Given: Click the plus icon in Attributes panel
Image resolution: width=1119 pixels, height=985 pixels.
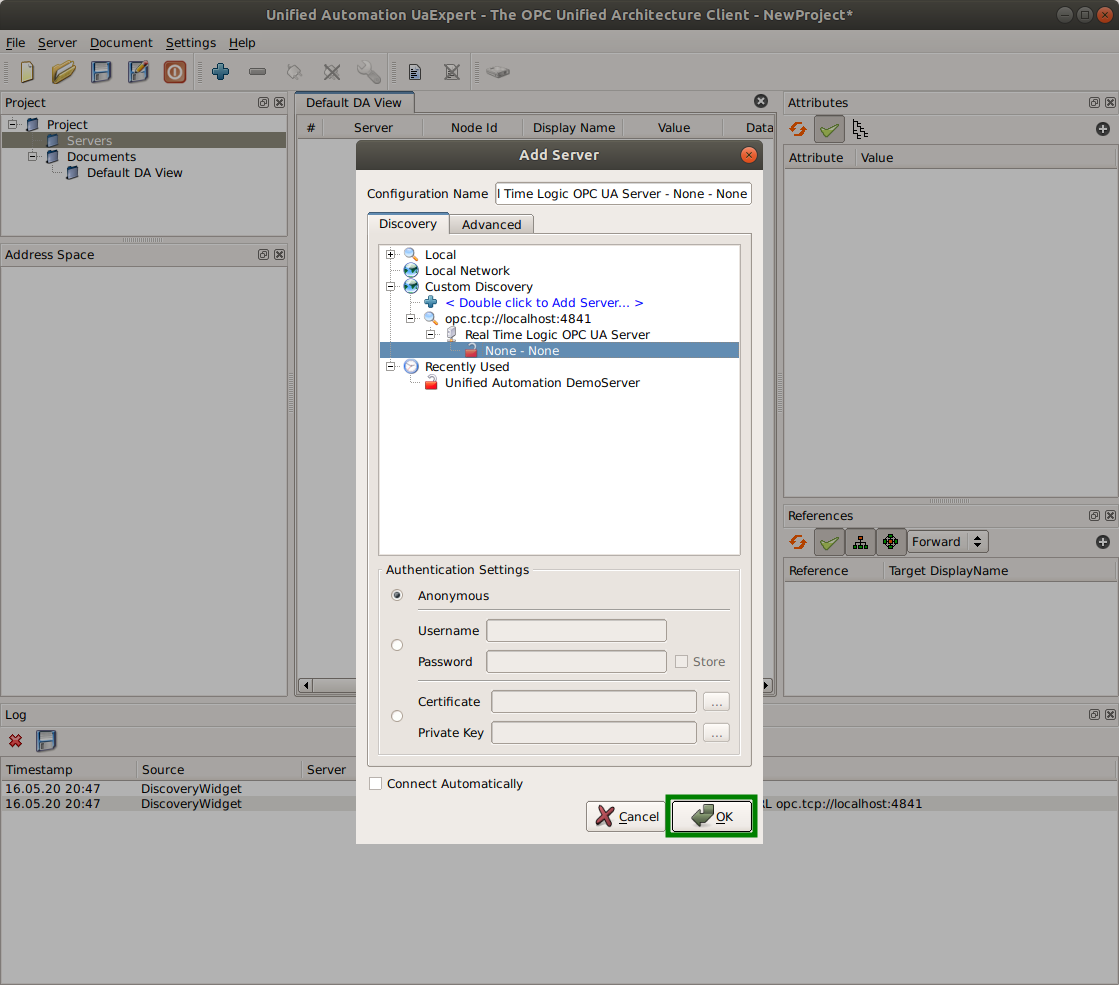Looking at the screenshot, I should click(1103, 129).
